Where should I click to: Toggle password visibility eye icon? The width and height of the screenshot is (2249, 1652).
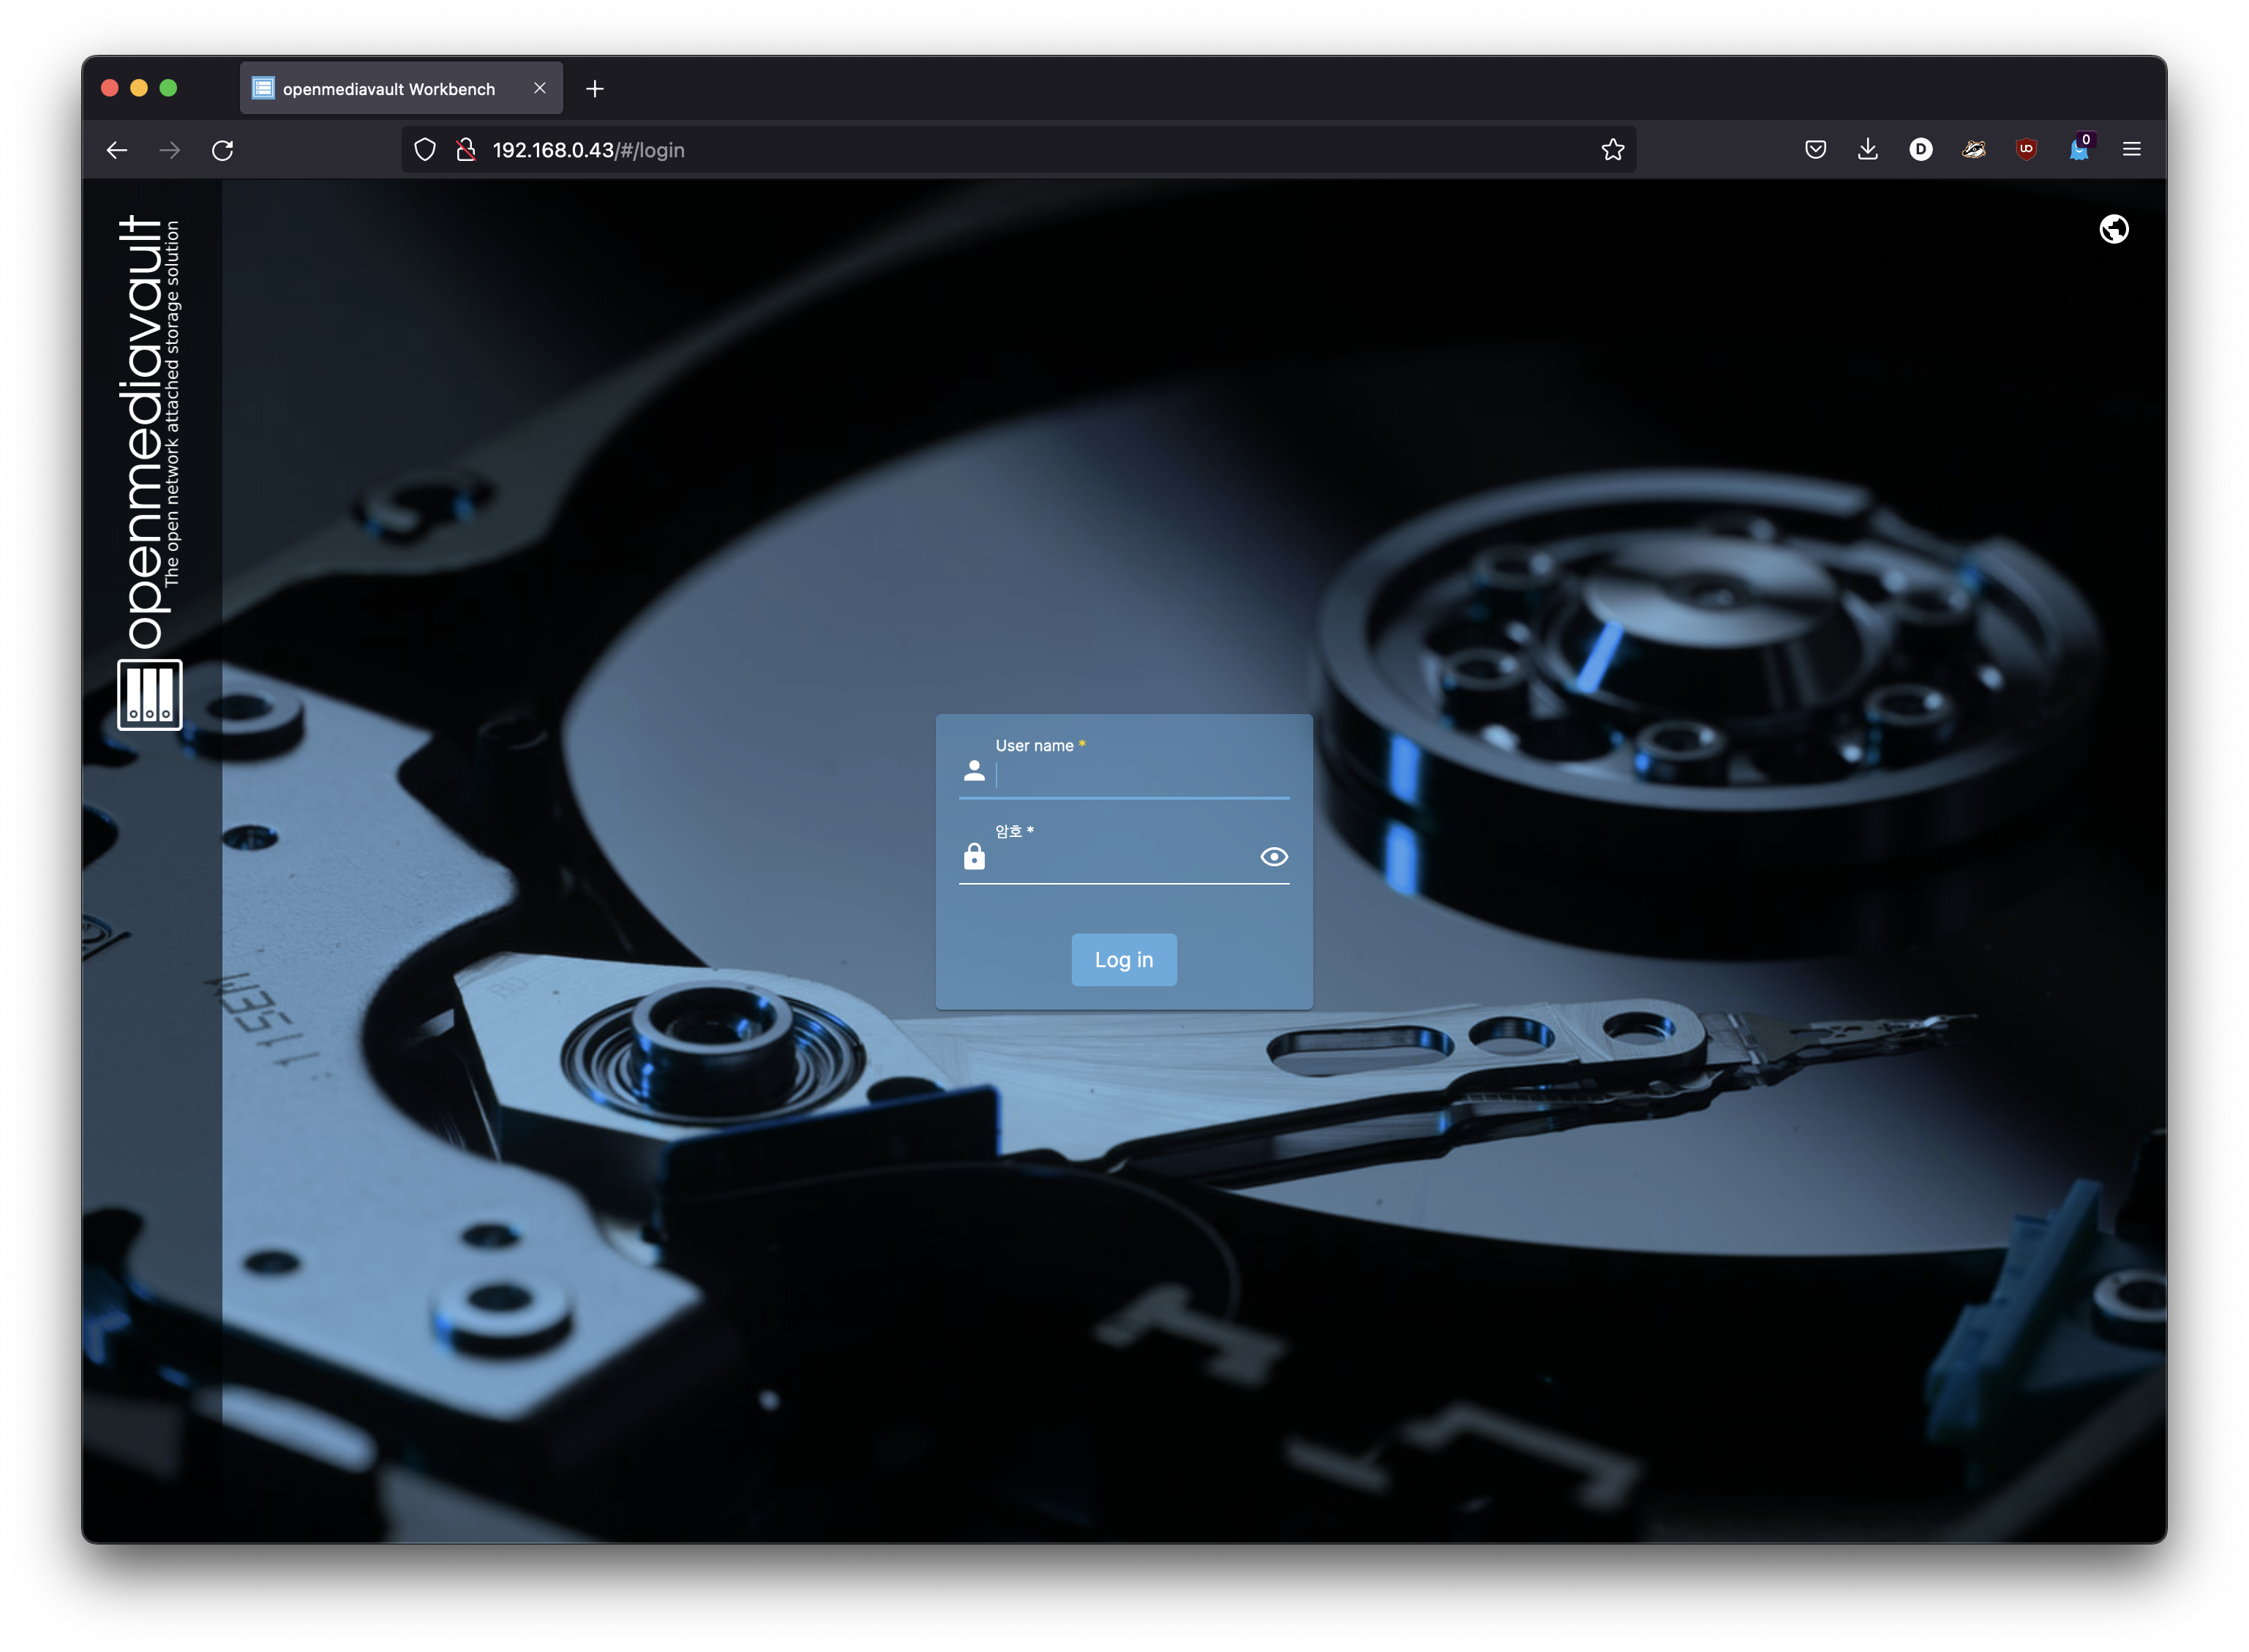coord(1273,857)
